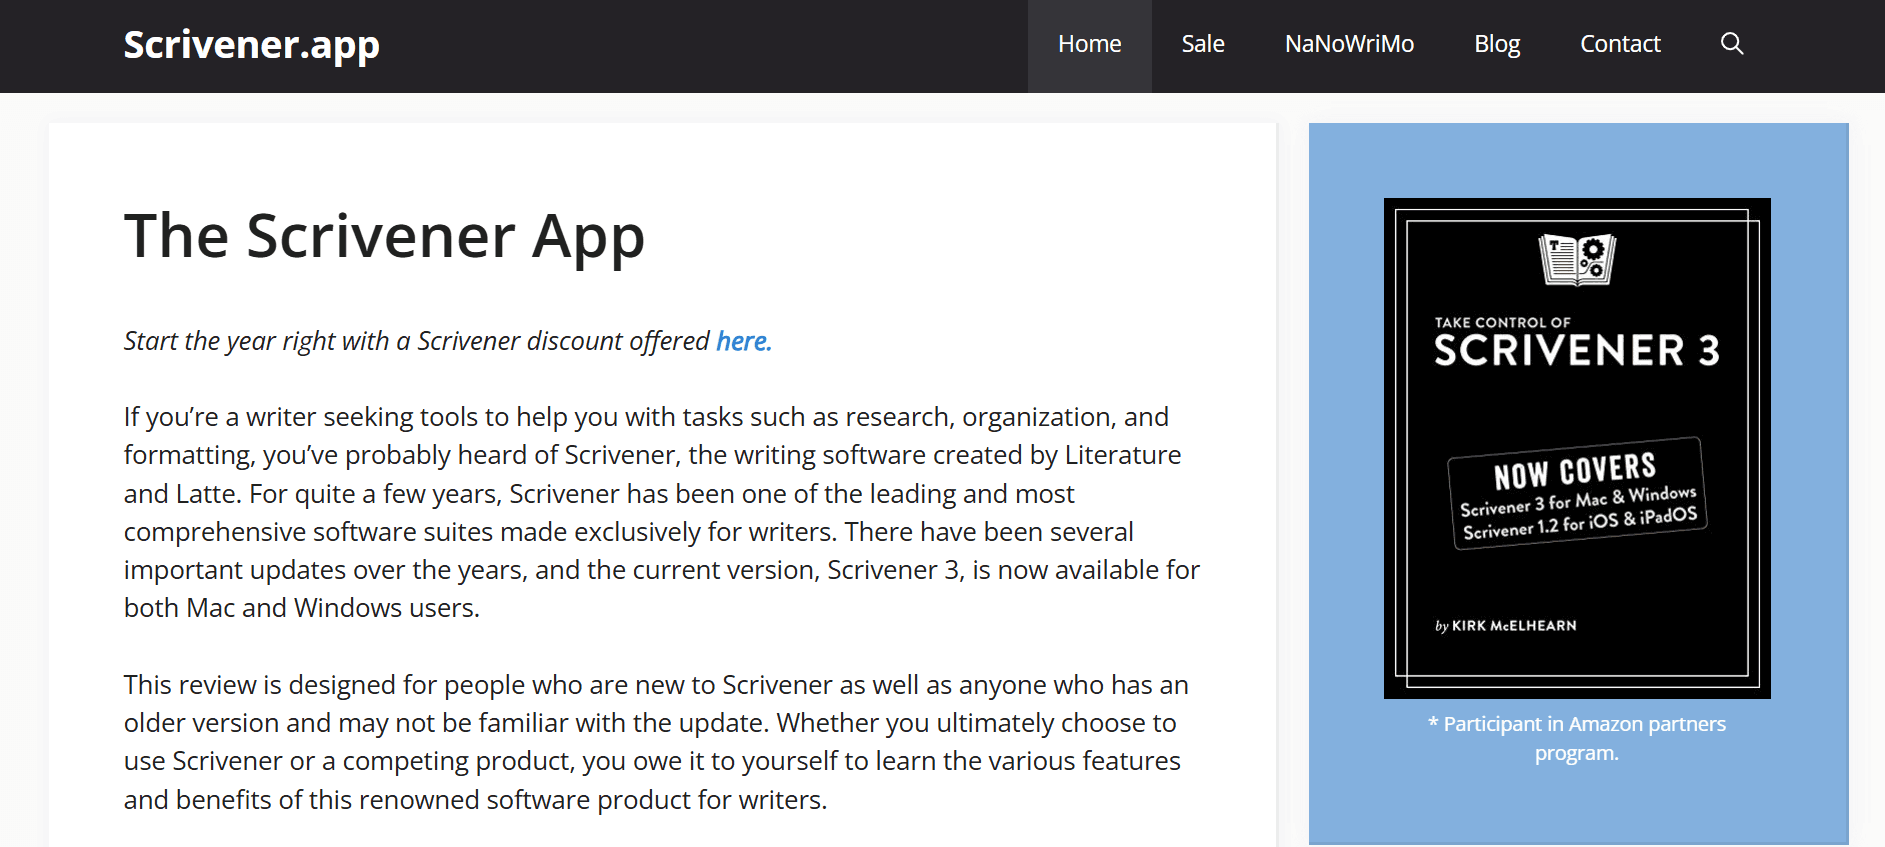Open the Sale menu item
This screenshot has height=847, width=1885.
click(1203, 44)
